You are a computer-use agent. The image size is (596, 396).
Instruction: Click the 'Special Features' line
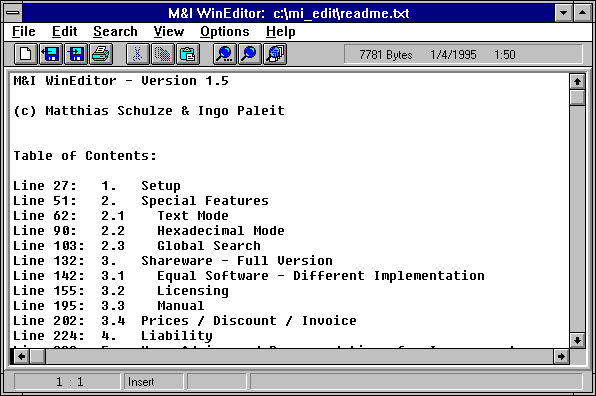point(205,200)
